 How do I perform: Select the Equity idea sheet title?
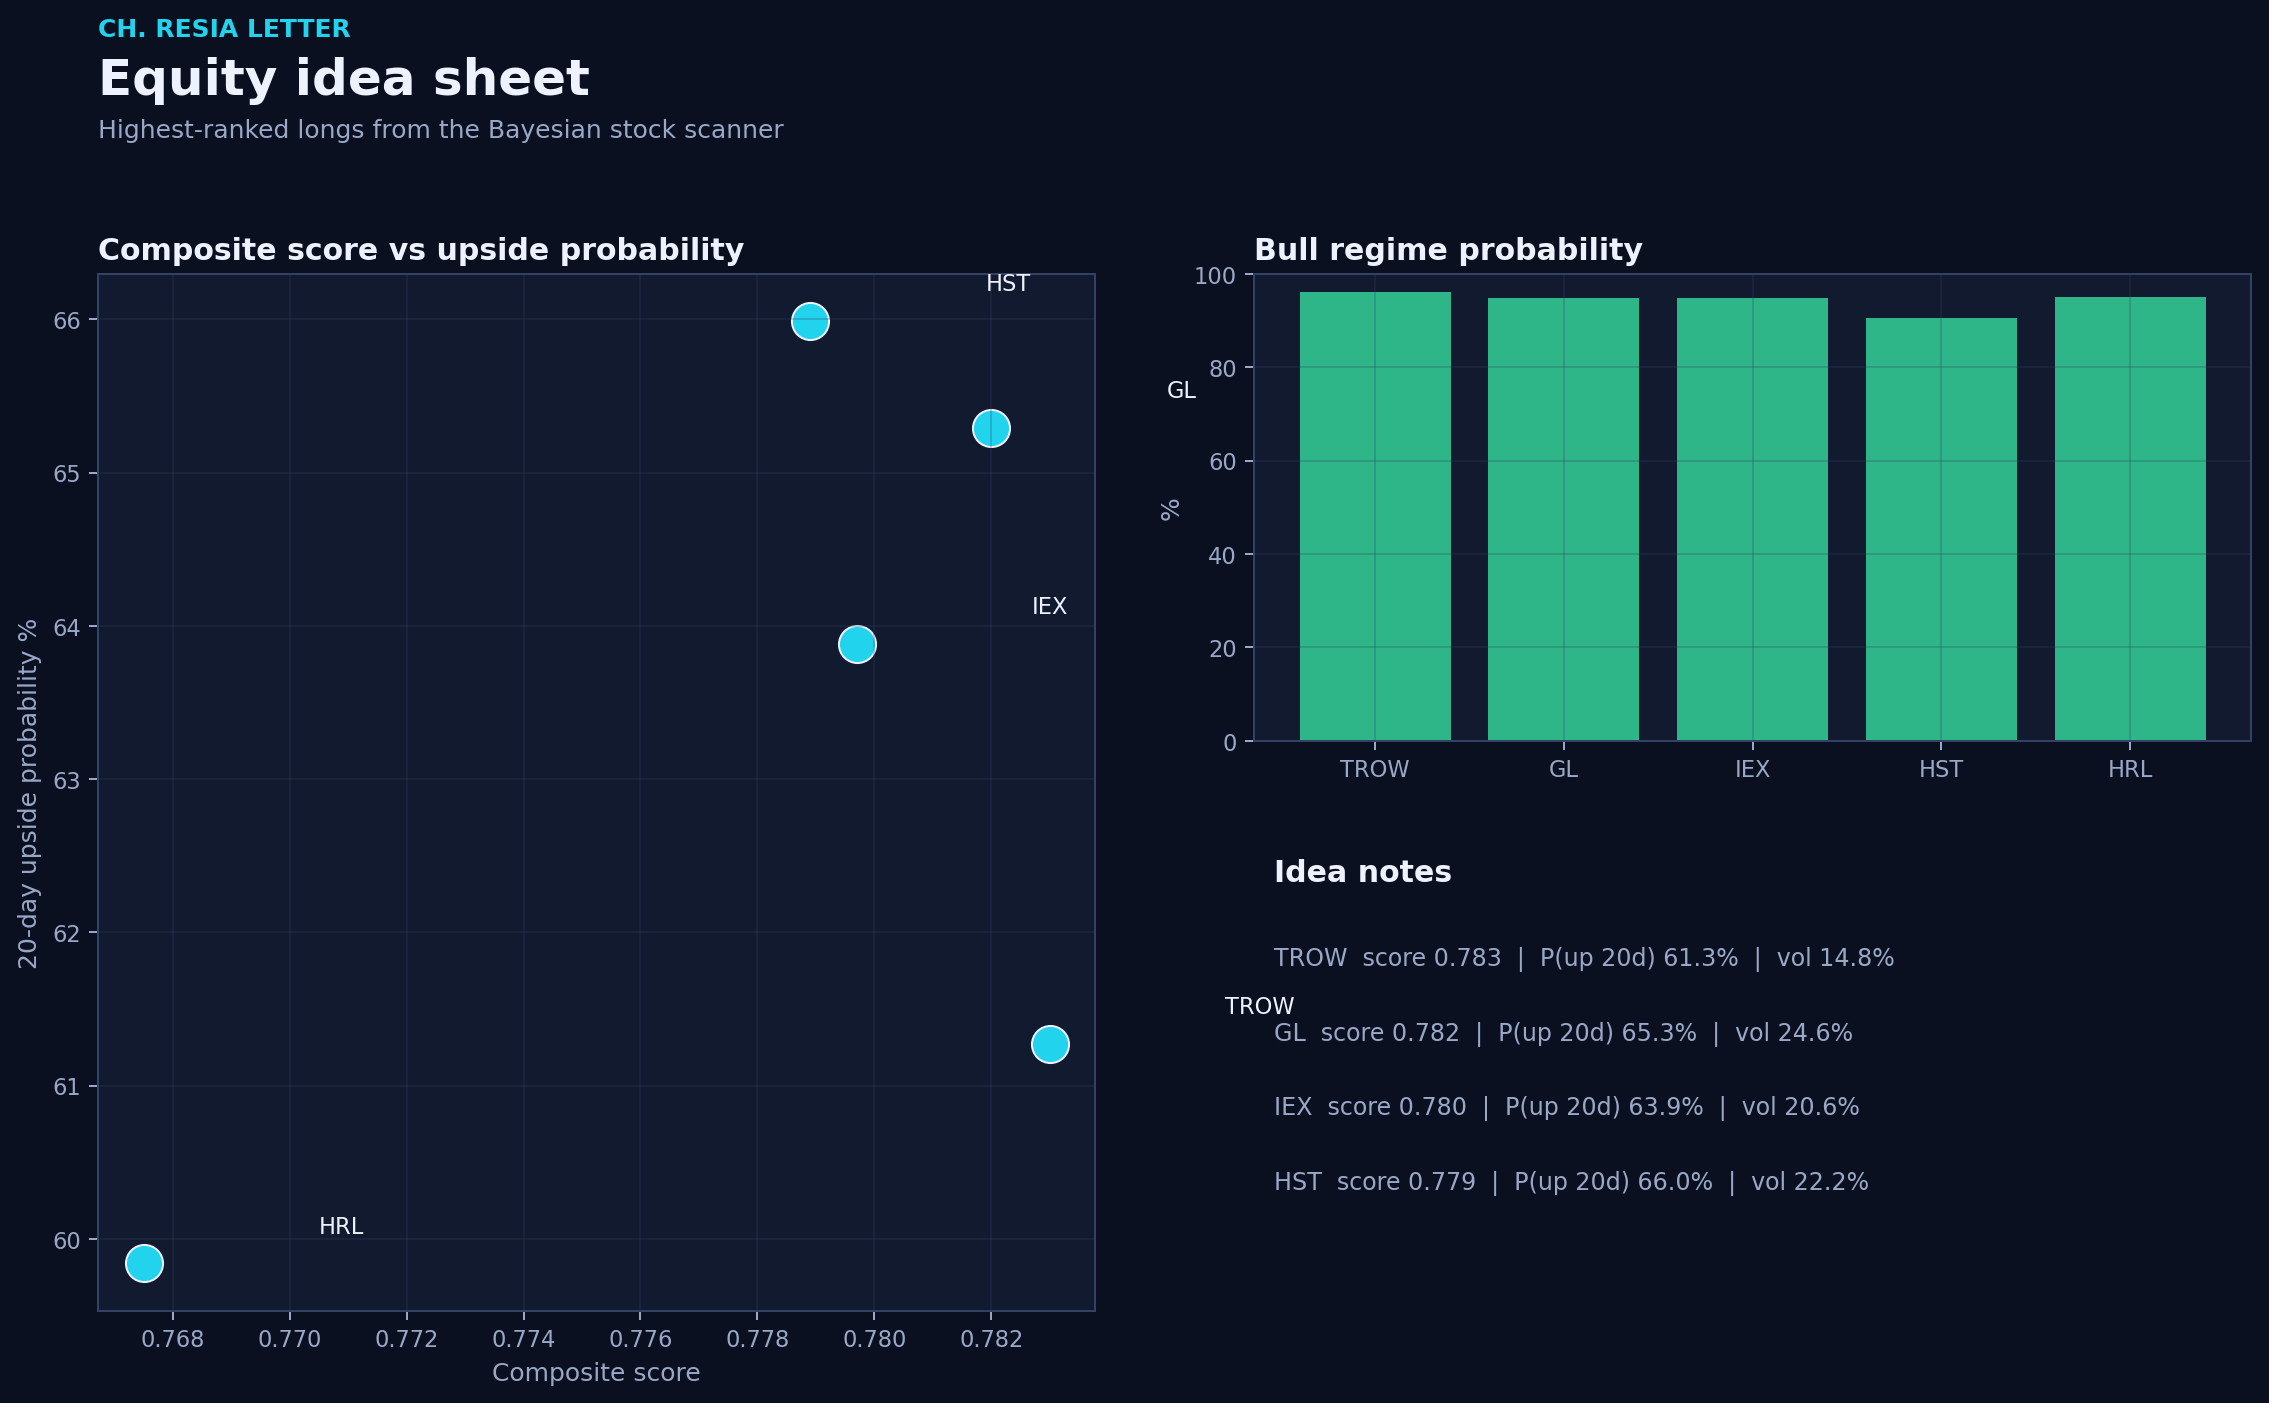tap(344, 79)
